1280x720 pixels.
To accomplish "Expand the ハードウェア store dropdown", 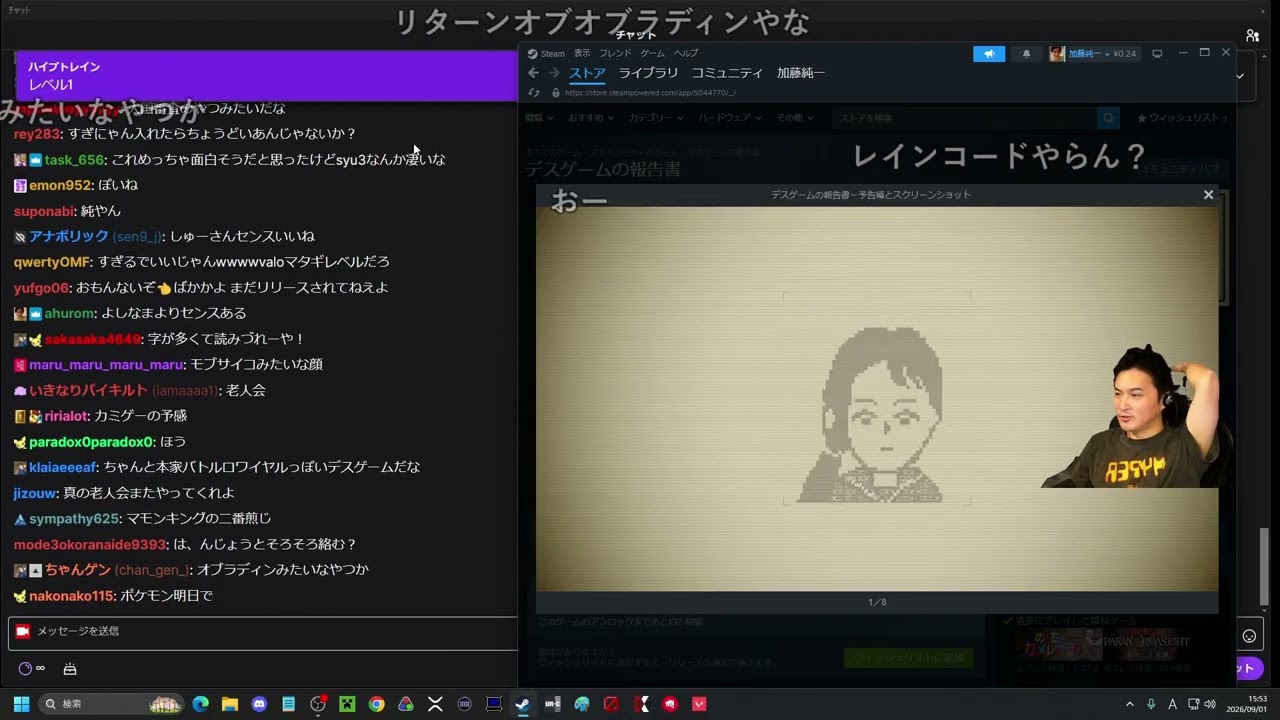I will (729, 118).
